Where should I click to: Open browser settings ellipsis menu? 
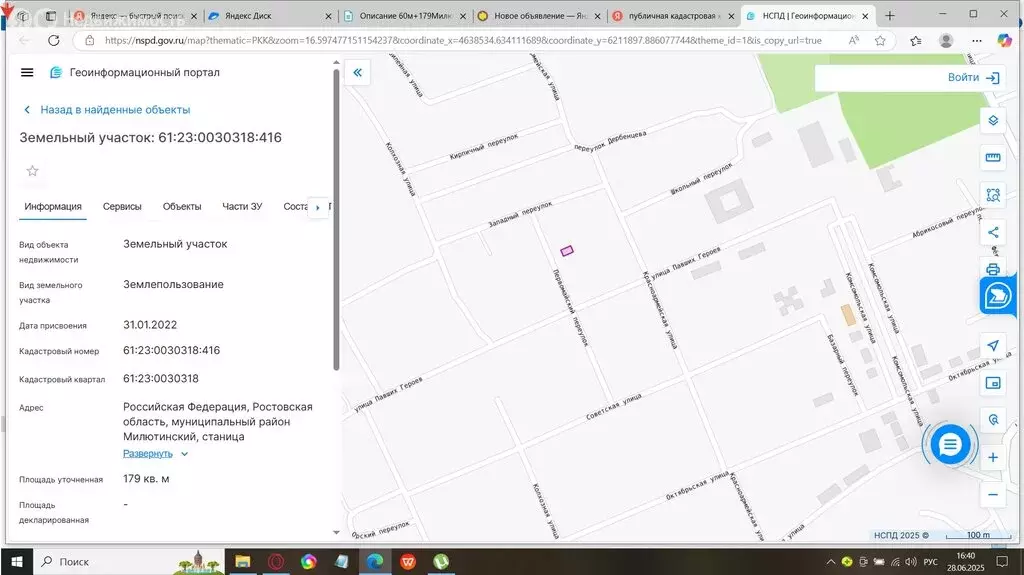[x=976, y=41]
